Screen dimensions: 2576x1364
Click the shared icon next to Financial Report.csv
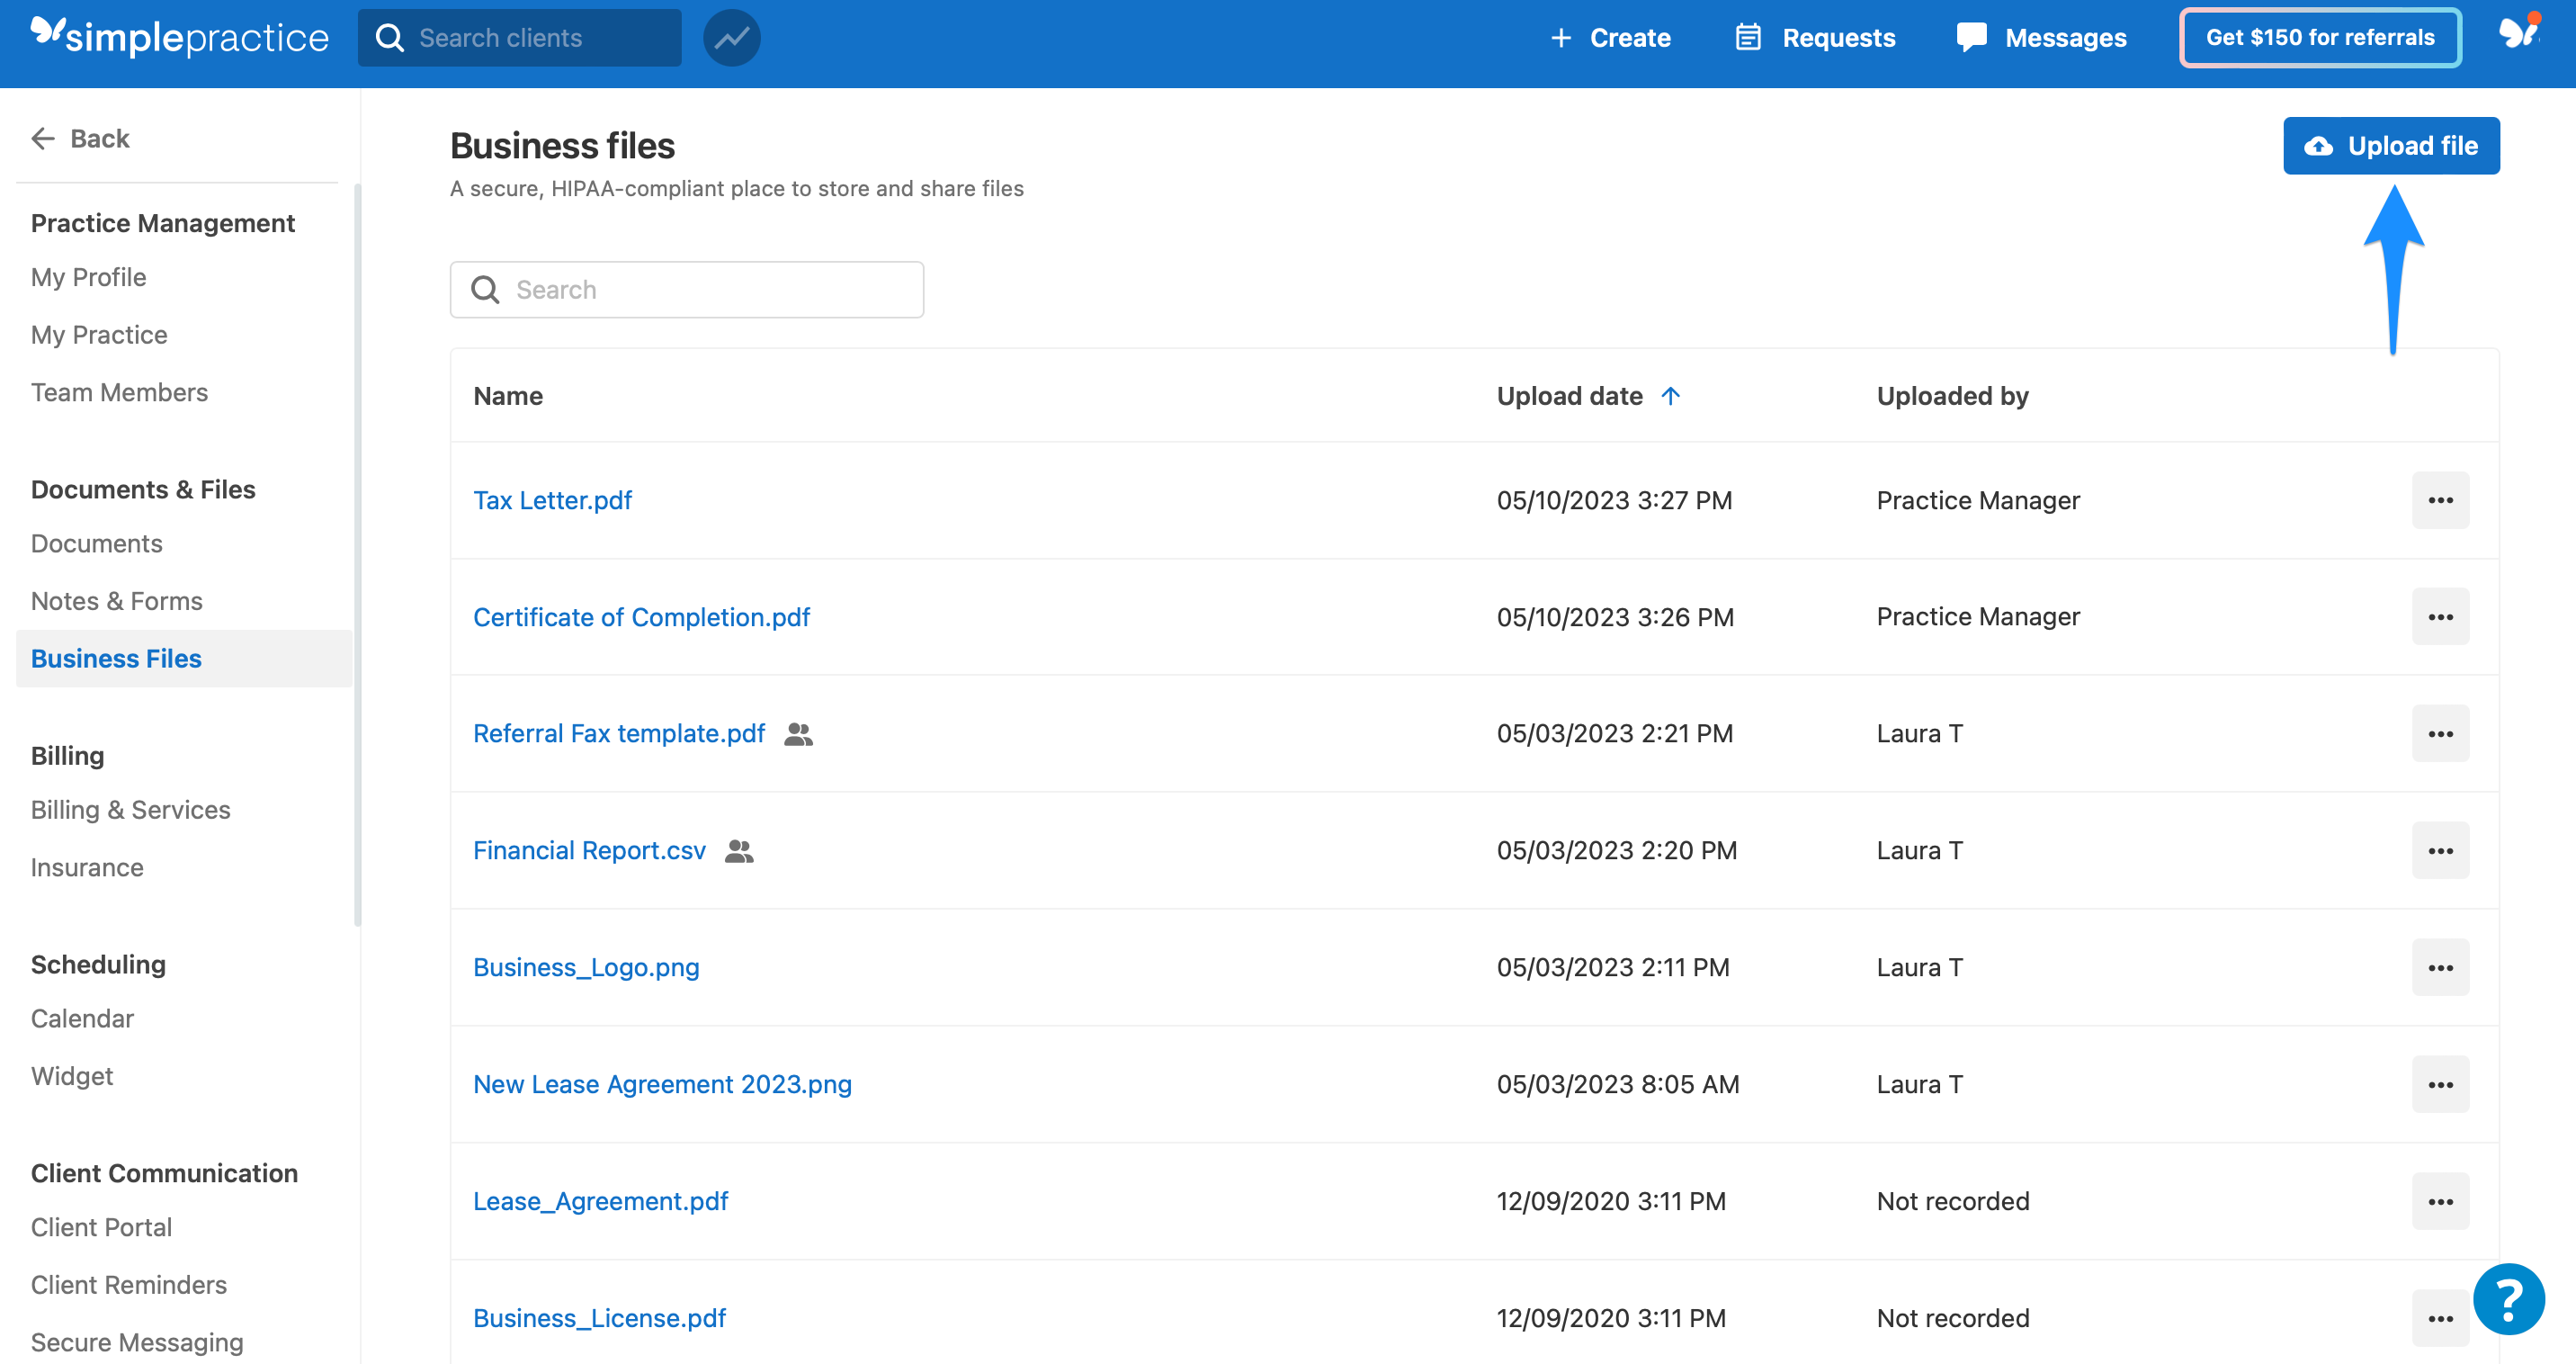point(738,850)
